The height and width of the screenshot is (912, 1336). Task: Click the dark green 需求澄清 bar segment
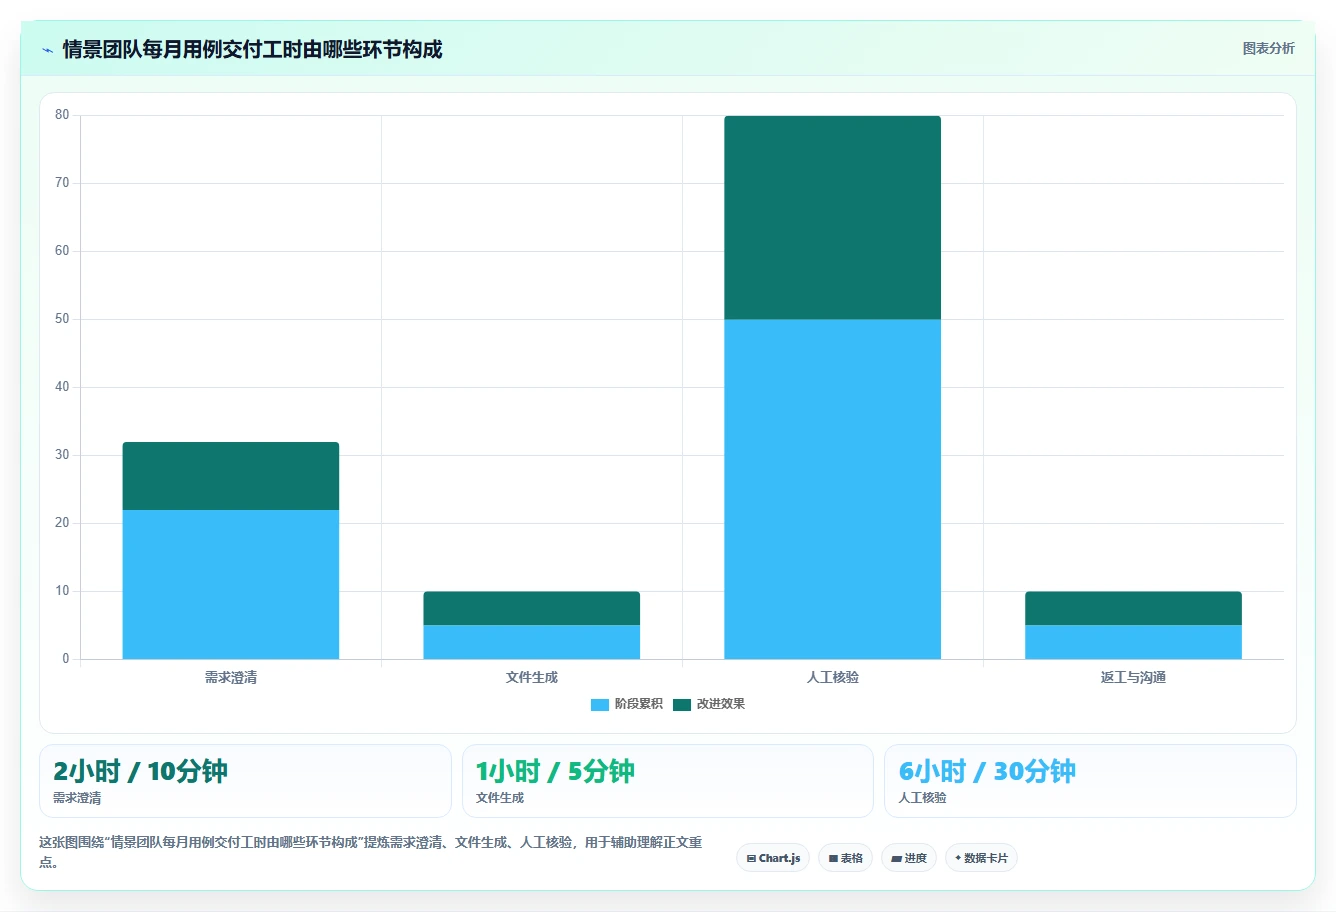click(x=231, y=476)
